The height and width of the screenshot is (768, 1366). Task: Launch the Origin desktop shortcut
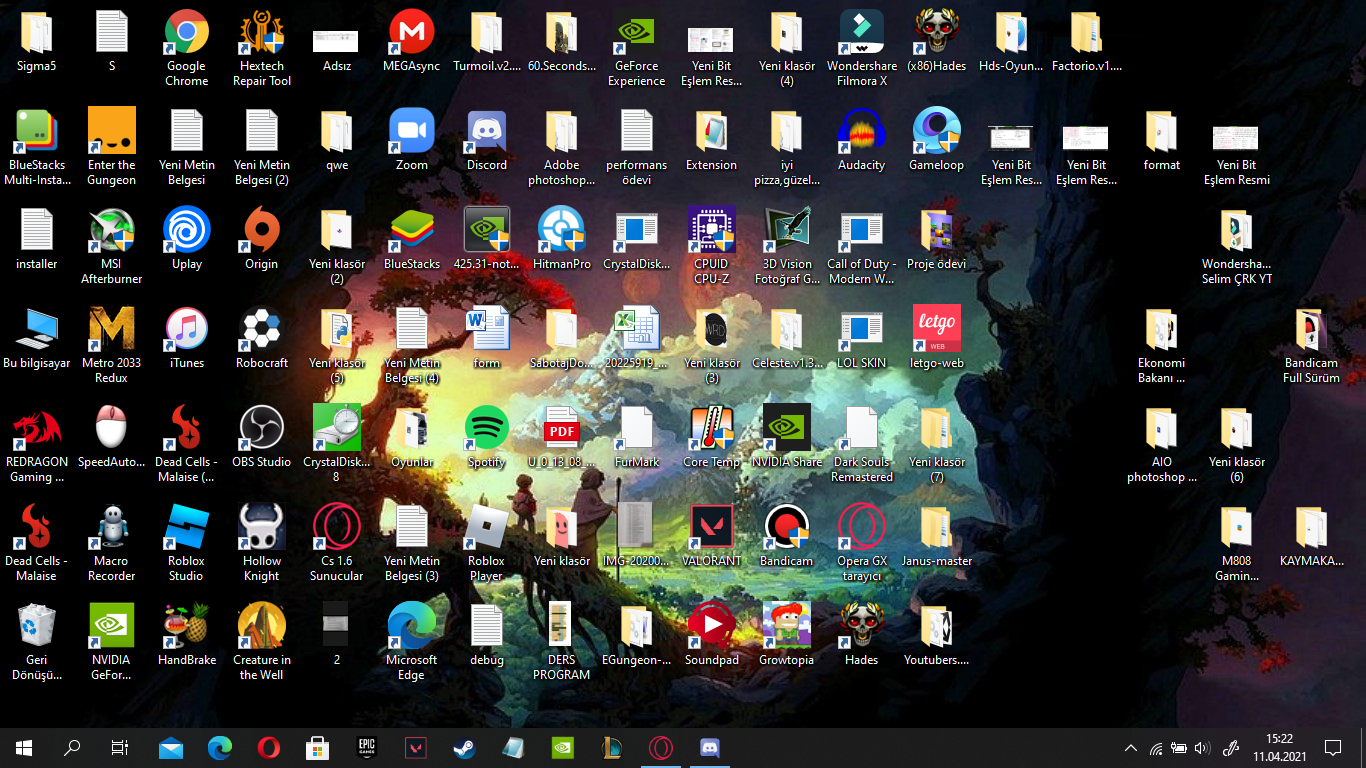click(x=262, y=239)
